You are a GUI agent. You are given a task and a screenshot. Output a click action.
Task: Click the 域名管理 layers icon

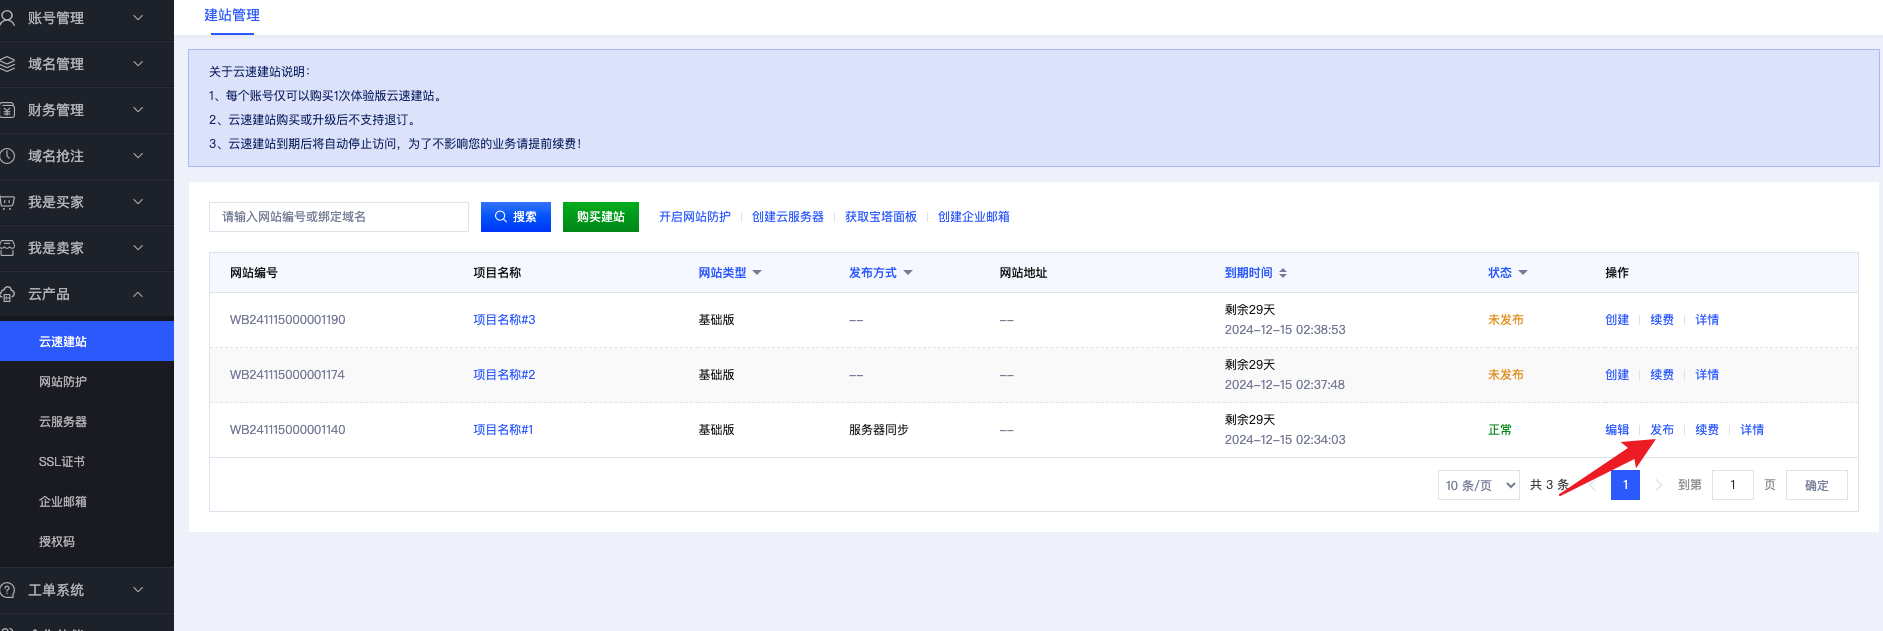point(7,64)
